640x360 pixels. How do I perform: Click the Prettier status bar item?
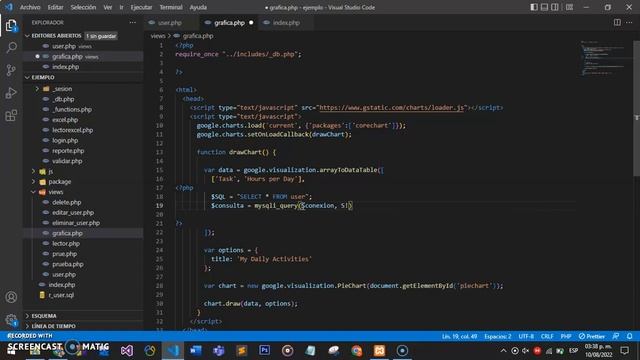click(x=591, y=336)
